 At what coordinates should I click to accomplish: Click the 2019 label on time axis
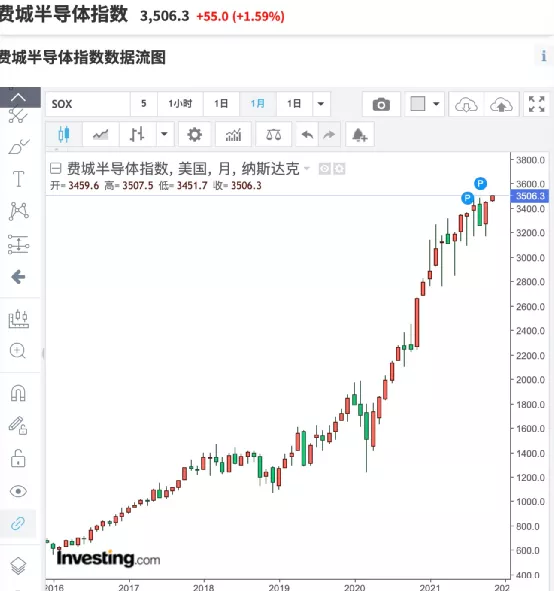[x=279, y=587]
